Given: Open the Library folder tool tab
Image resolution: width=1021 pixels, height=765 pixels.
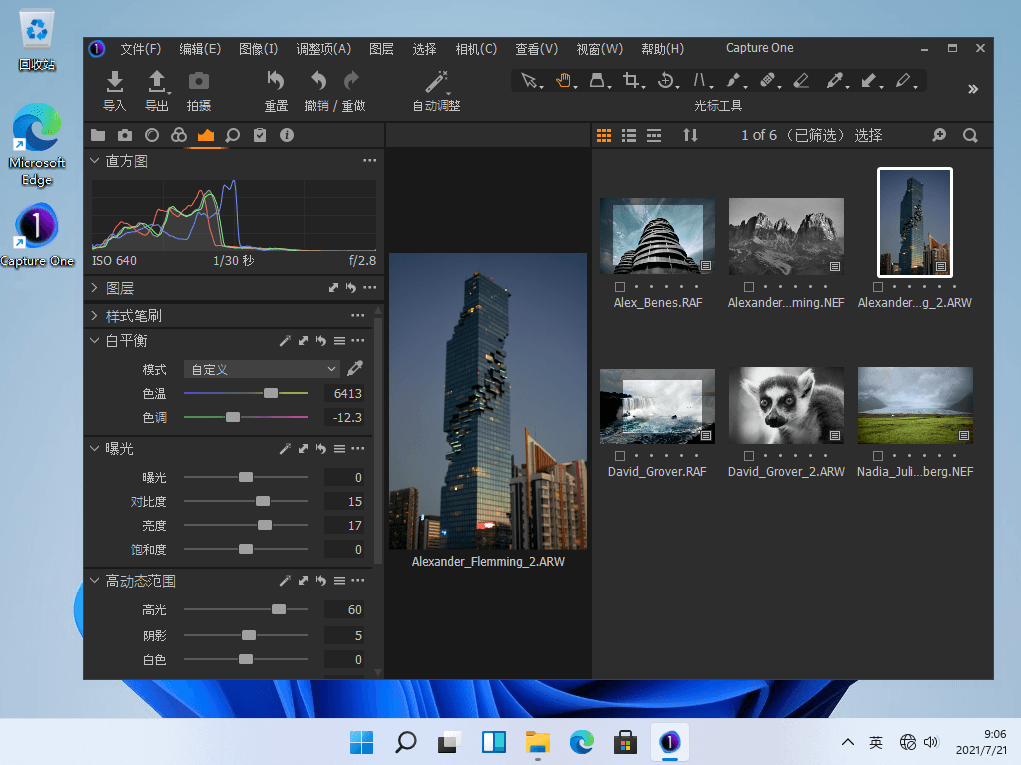Looking at the screenshot, I should 98,135.
